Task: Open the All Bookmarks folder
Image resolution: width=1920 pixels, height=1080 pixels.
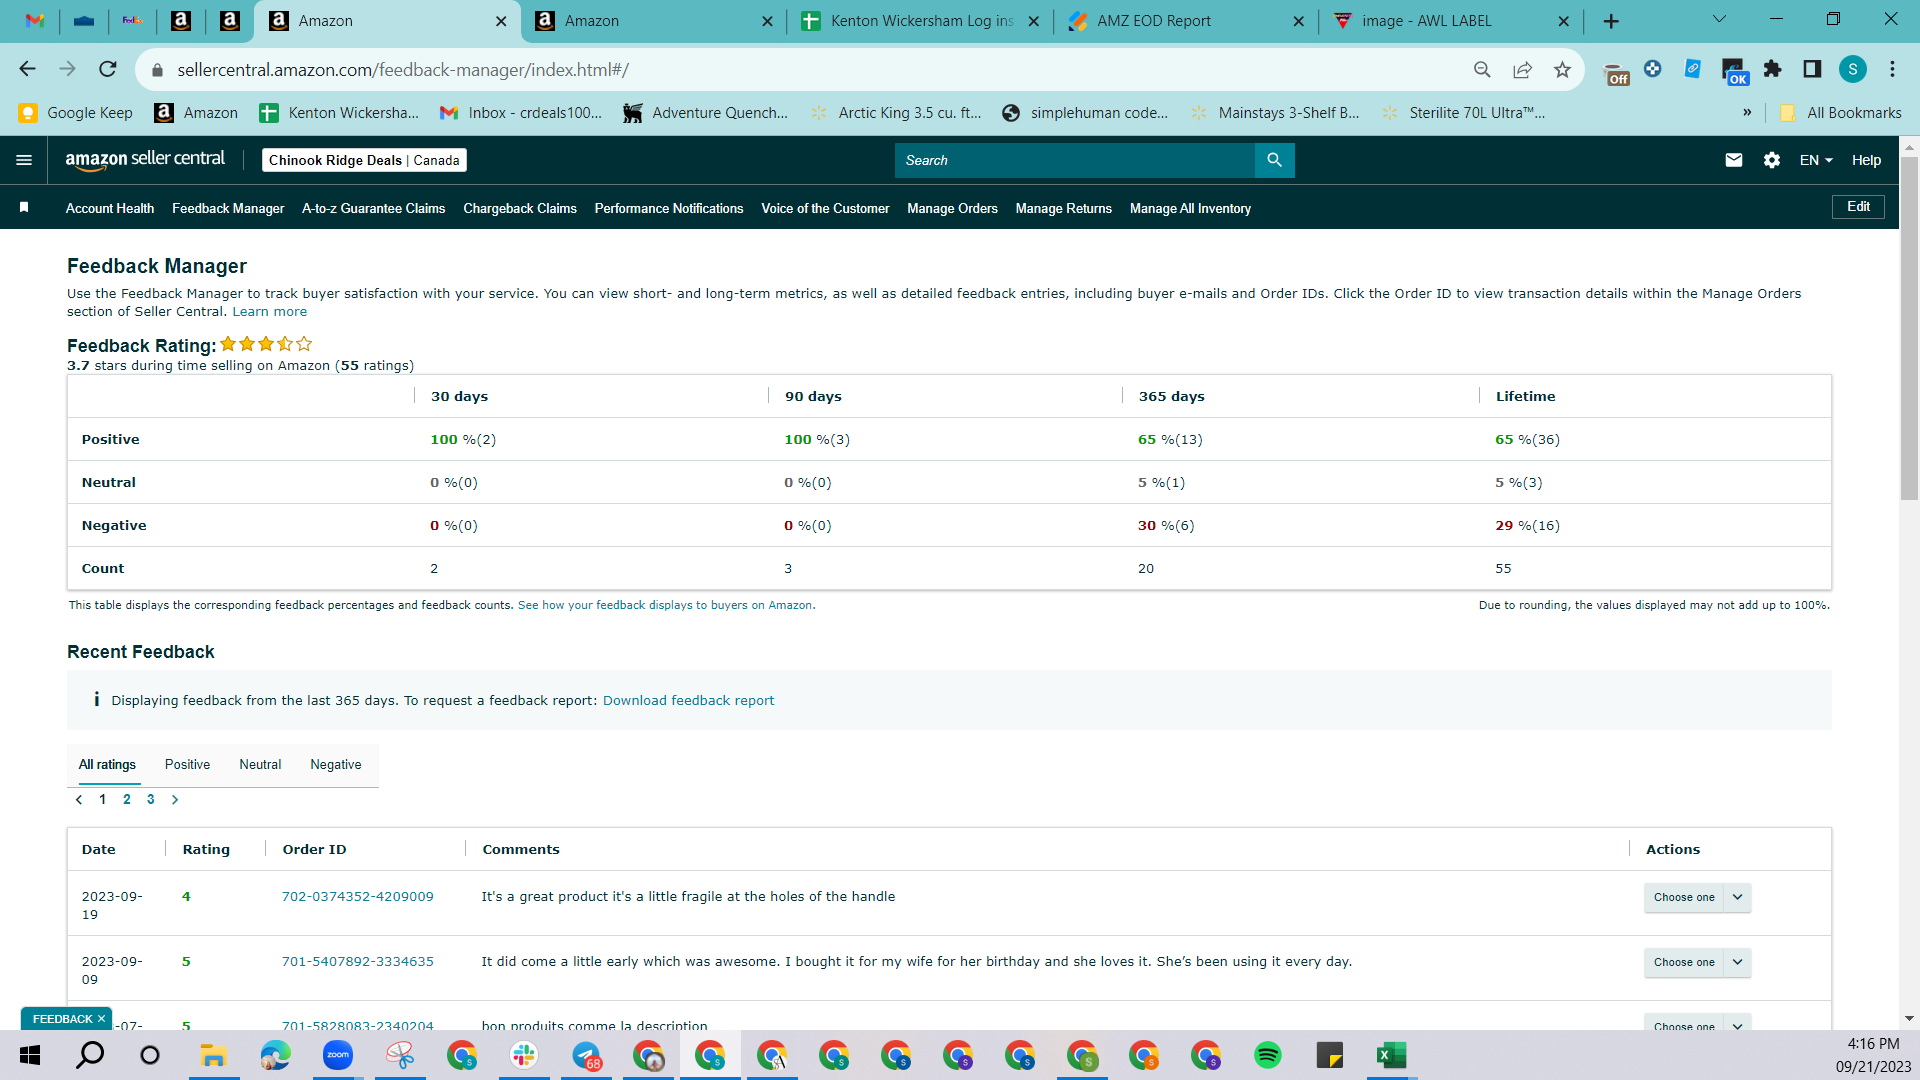Action: tap(1841, 113)
